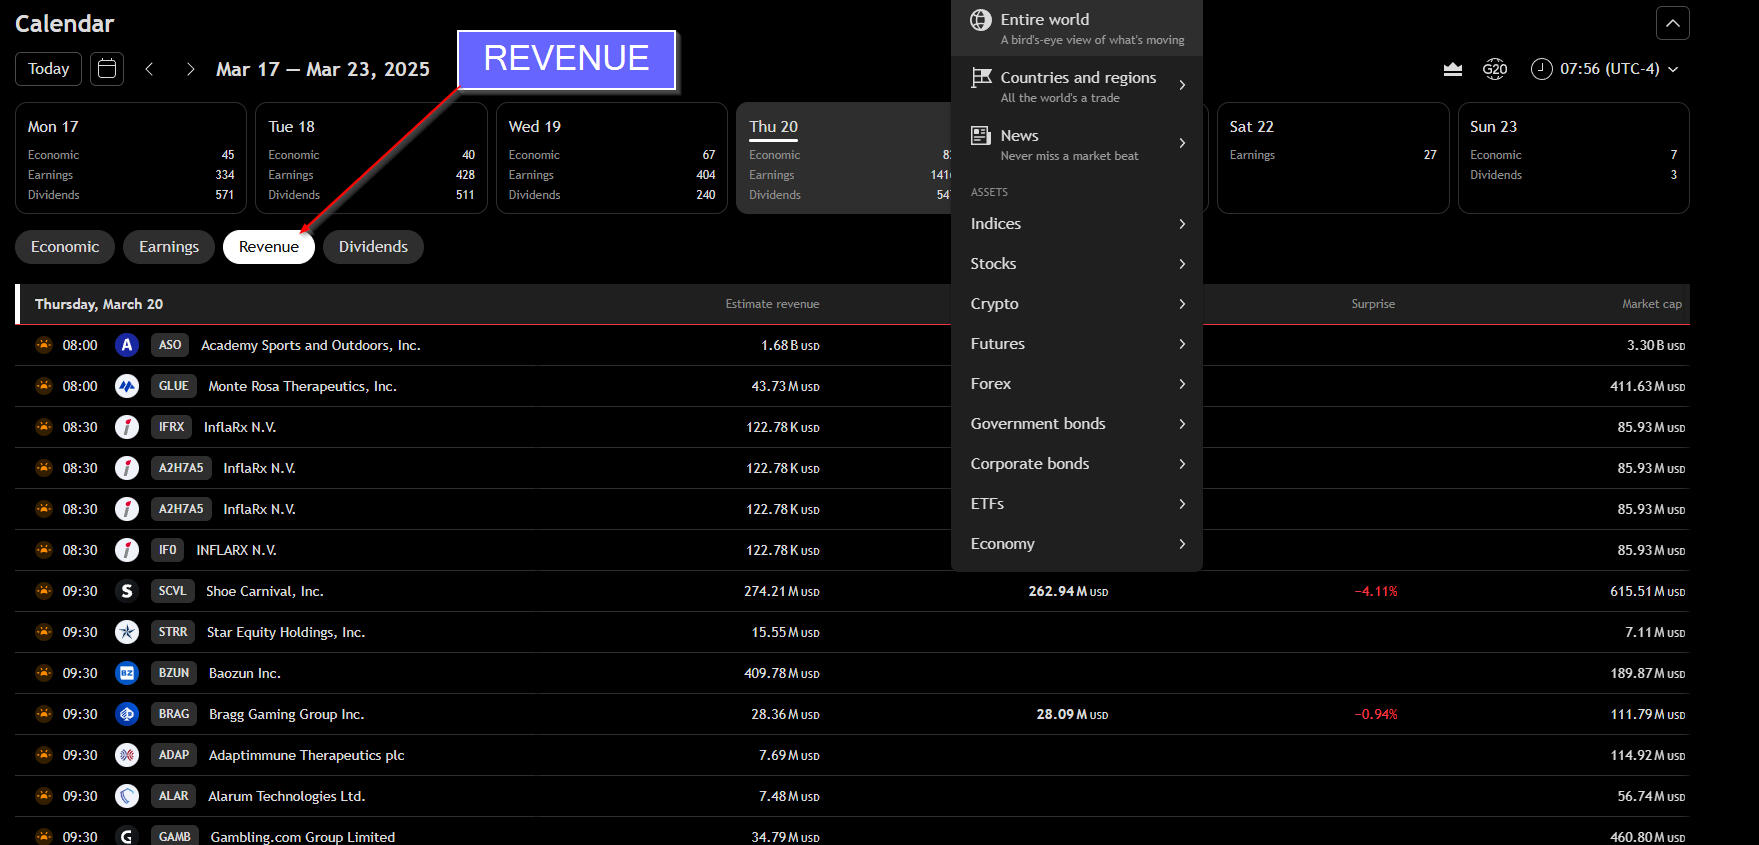
Task: Go to the previous week arrow
Action: (149, 69)
